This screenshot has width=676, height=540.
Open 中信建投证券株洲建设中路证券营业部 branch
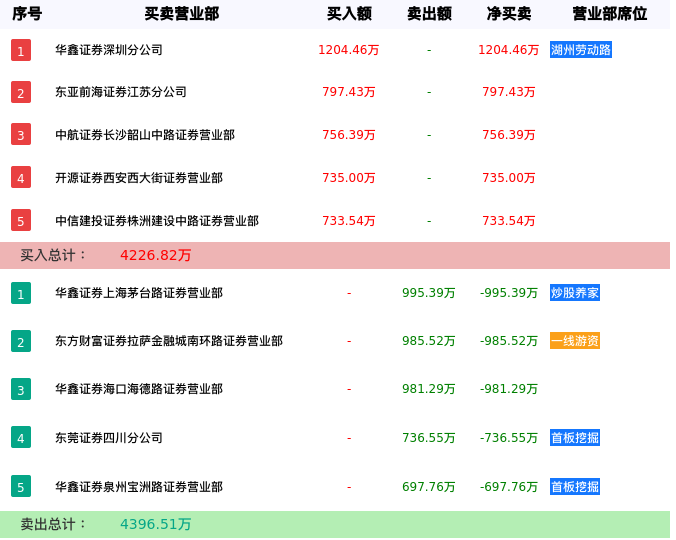pos(157,221)
